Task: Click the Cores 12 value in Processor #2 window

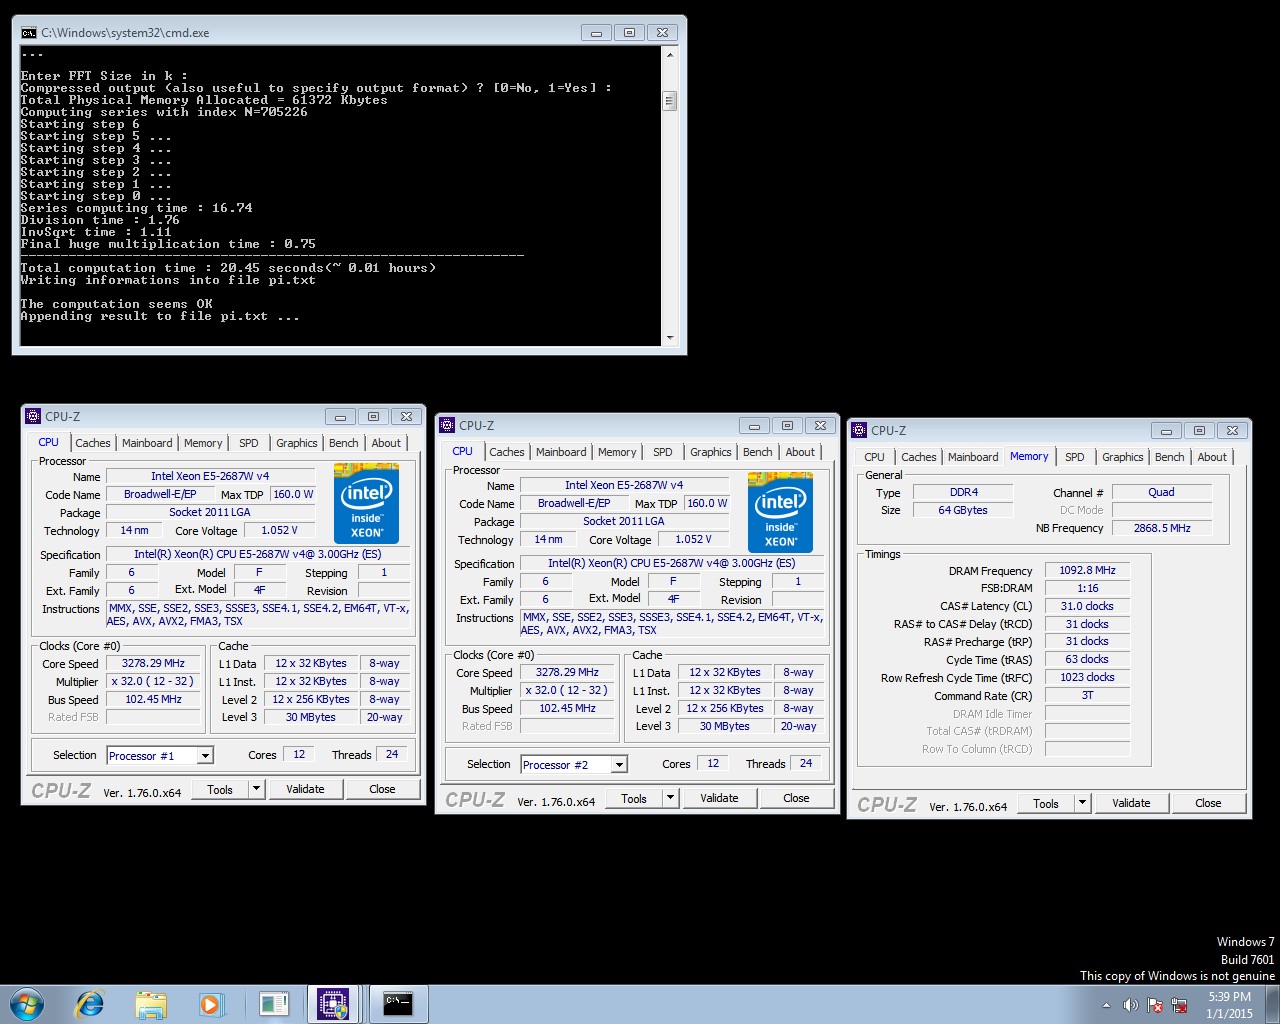Action: coord(713,763)
